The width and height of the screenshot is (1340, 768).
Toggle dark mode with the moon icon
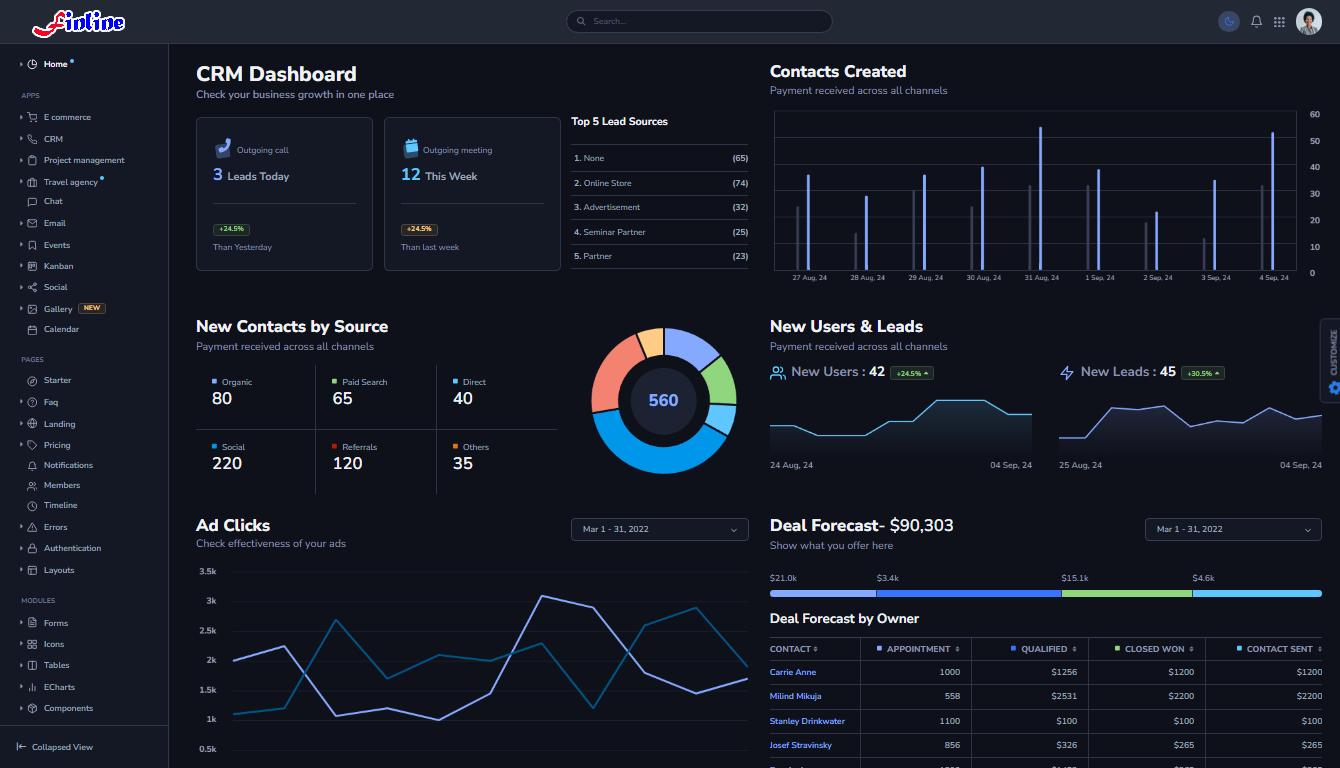(x=1228, y=21)
